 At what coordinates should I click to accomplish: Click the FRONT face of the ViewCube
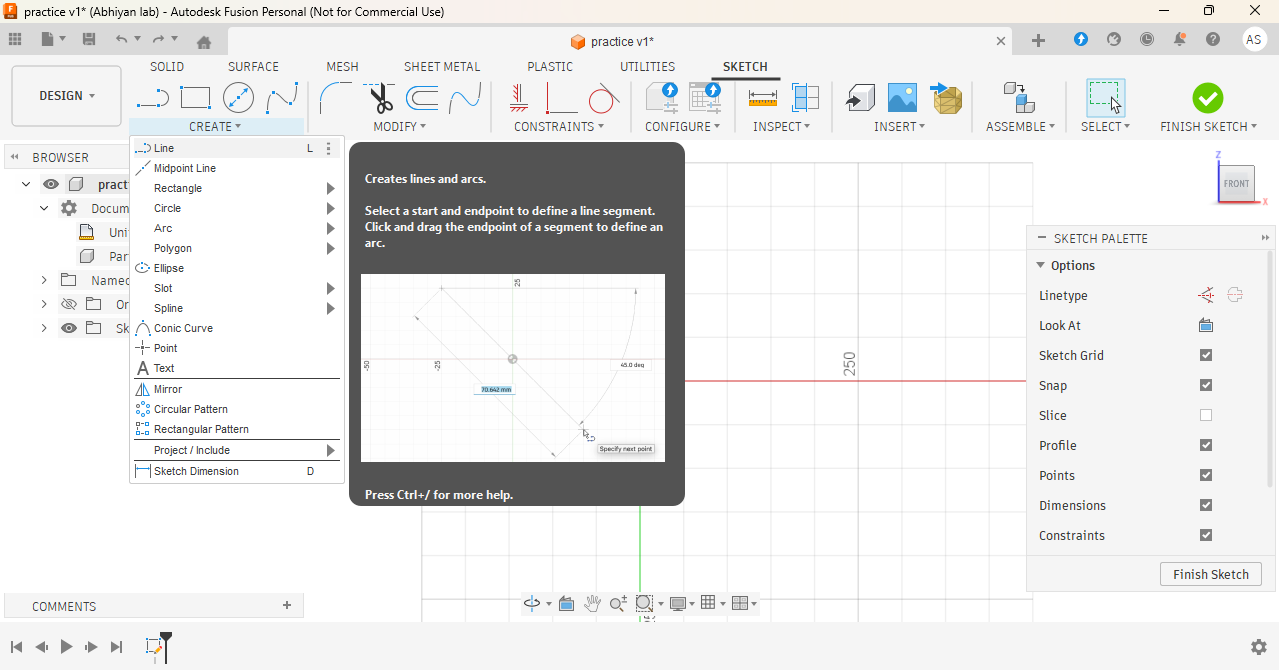point(1237,183)
